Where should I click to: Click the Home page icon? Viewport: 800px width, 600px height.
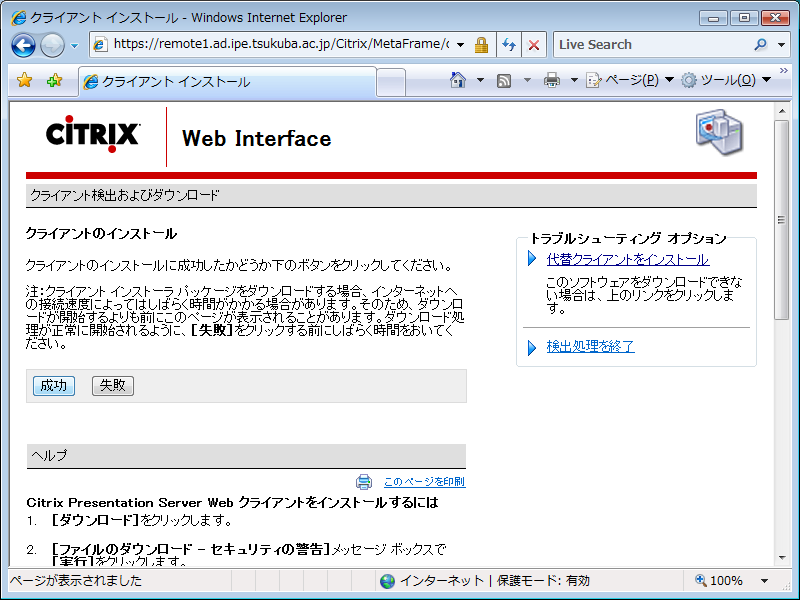(x=458, y=80)
